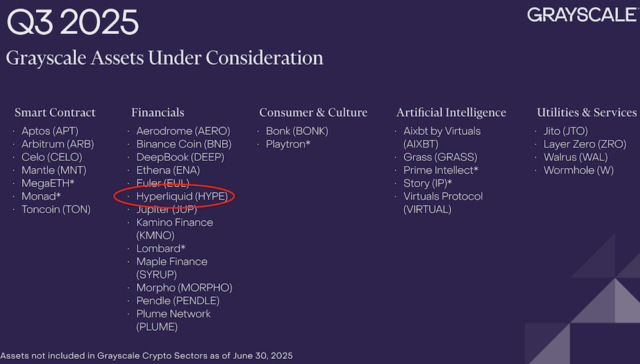
Task: Select Jito (JTO) list item
Action: point(565,131)
